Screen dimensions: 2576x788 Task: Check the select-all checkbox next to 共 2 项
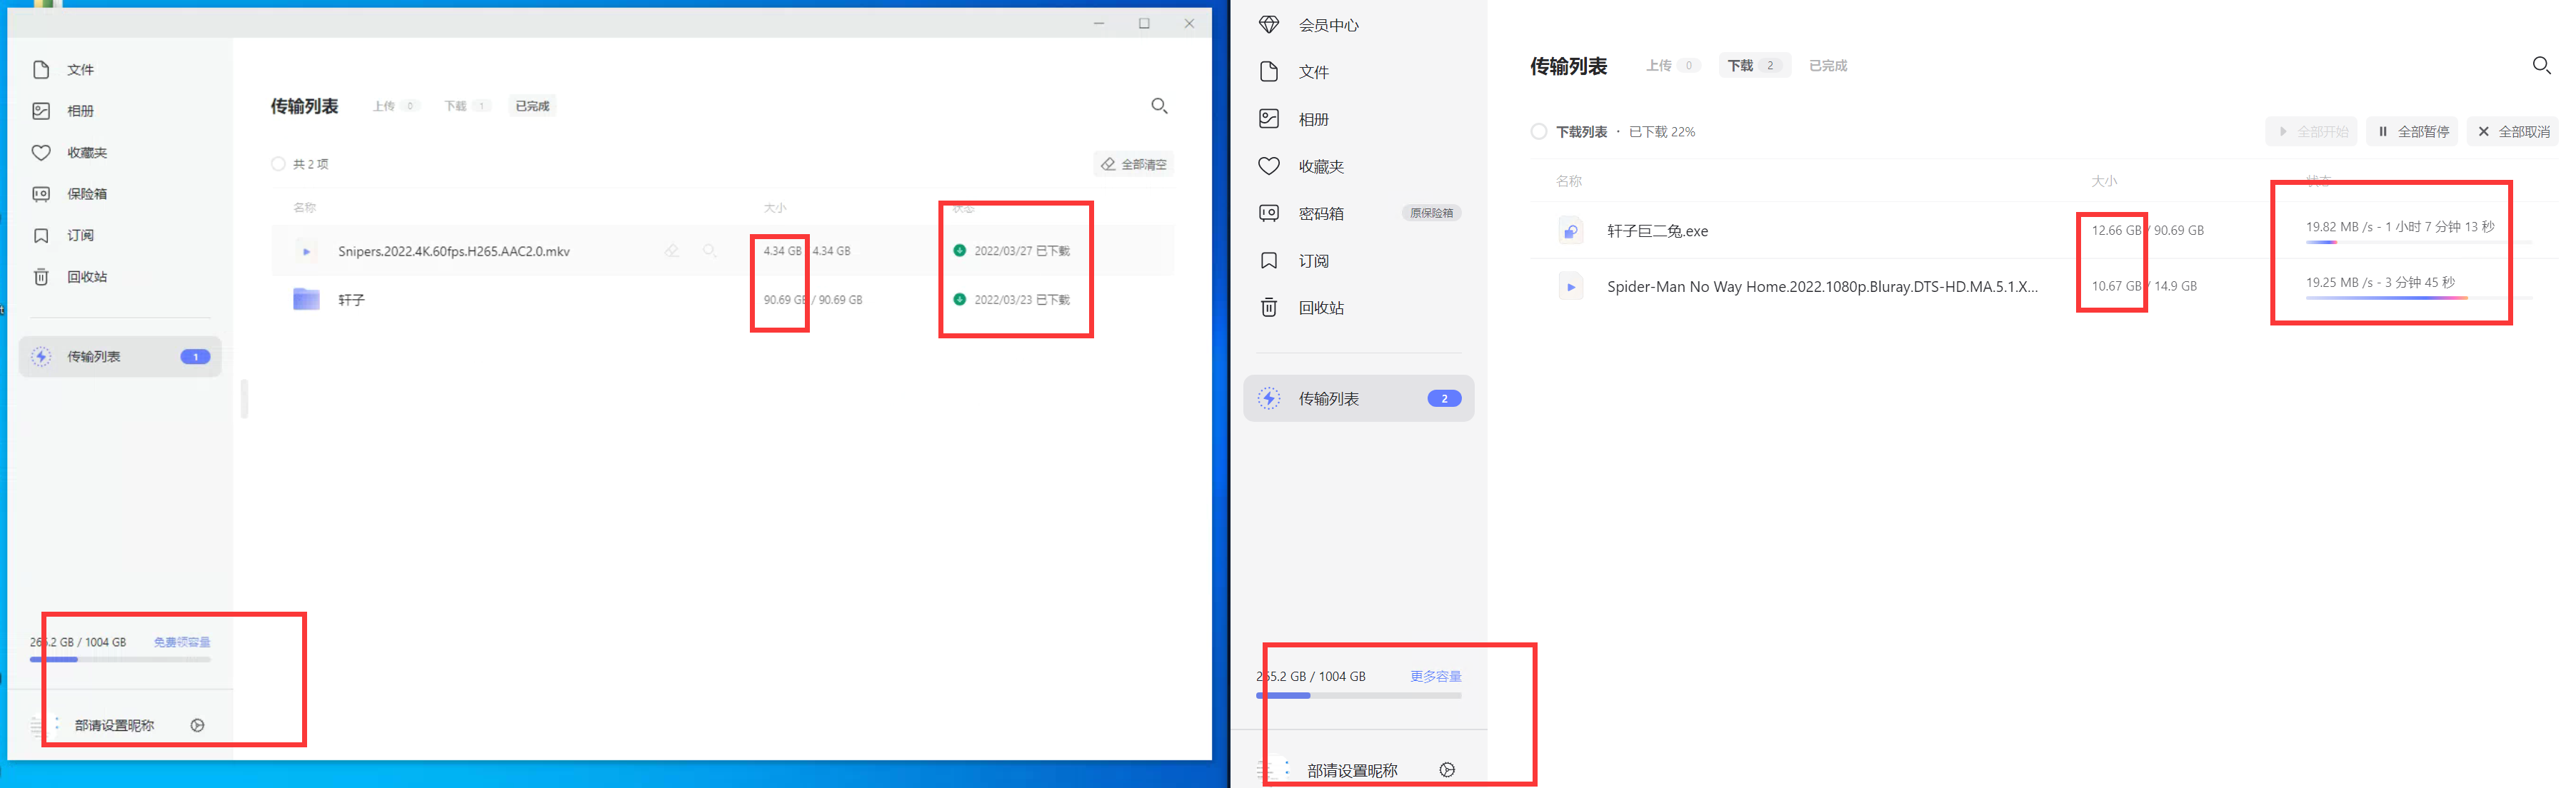[277, 163]
